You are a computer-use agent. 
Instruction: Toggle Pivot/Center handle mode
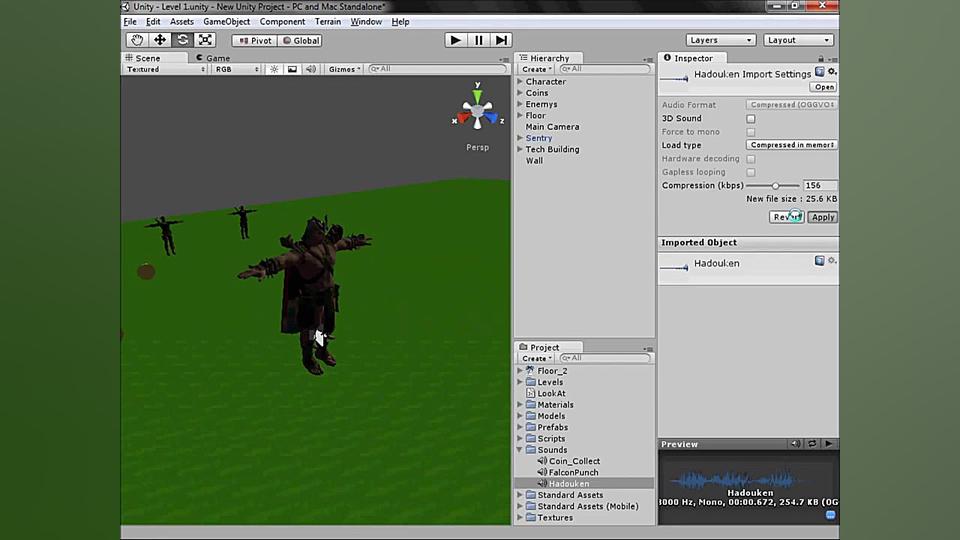click(x=255, y=40)
